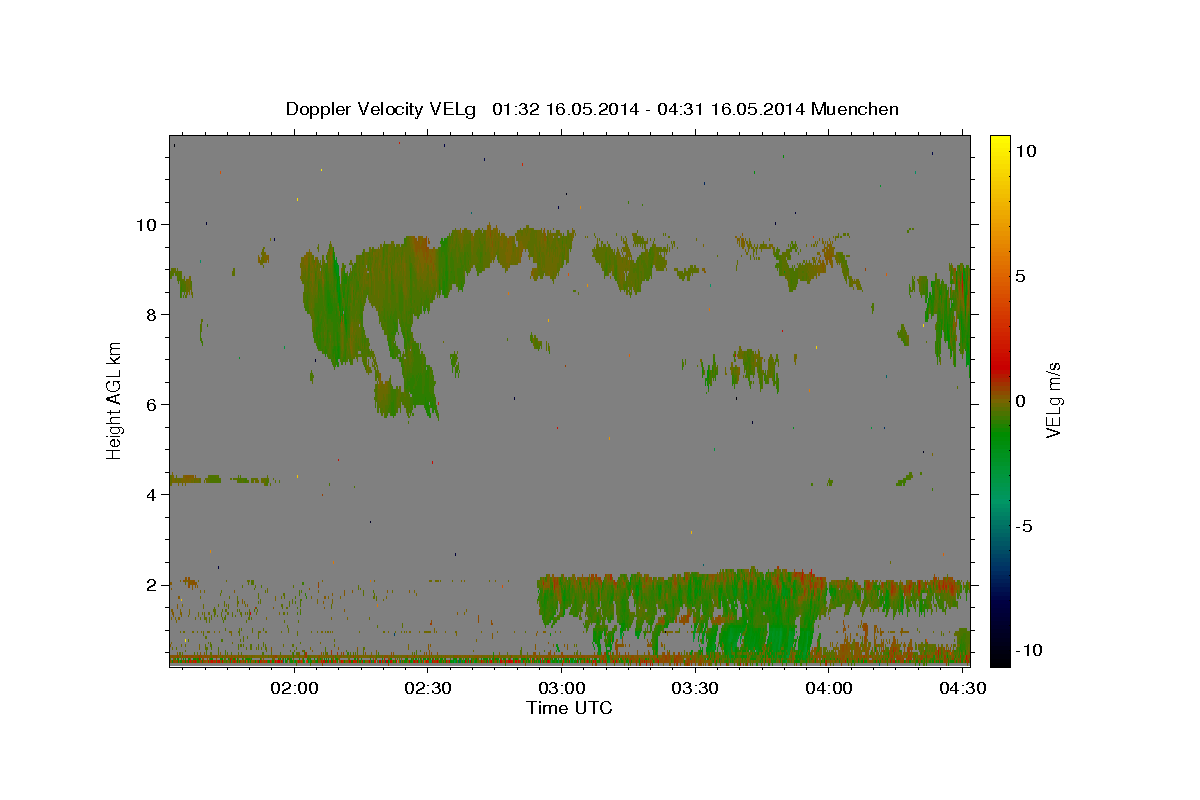Select the 'Time UTC' axis label
This screenshot has width=1200, height=800.
click(x=569, y=708)
